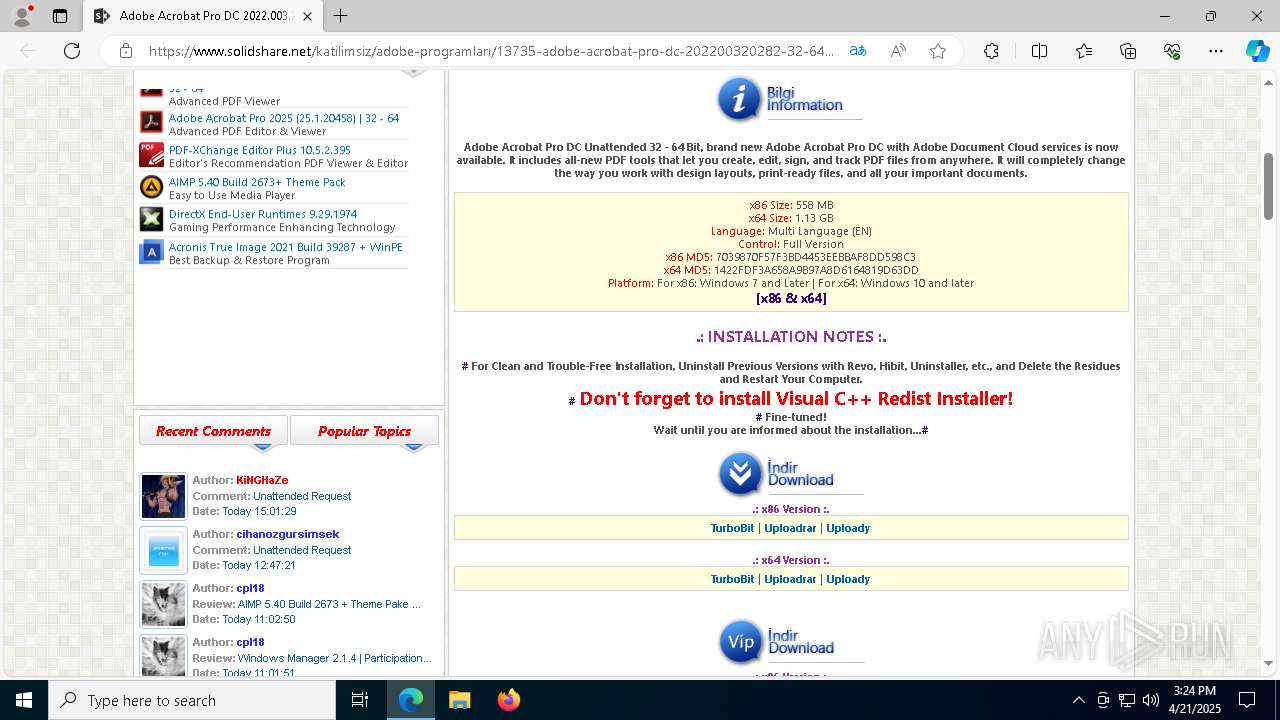Click TurboBit link under x86 Version
Screen dimensions: 1280x720
click(732, 528)
